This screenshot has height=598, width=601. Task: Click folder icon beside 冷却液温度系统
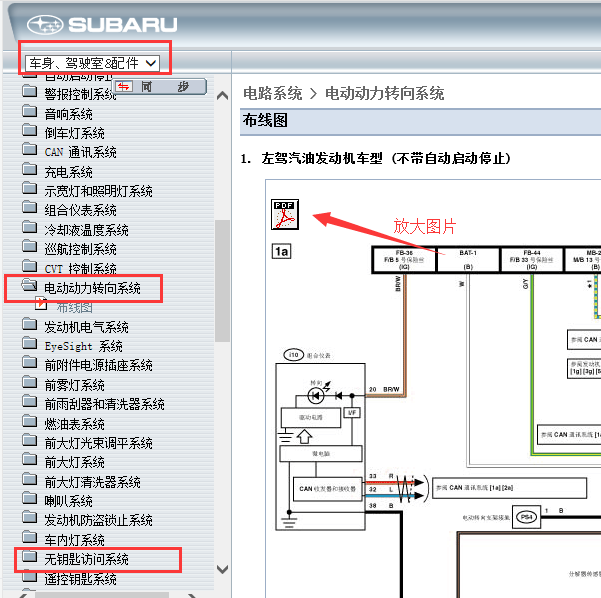pyautogui.click(x=30, y=228)
